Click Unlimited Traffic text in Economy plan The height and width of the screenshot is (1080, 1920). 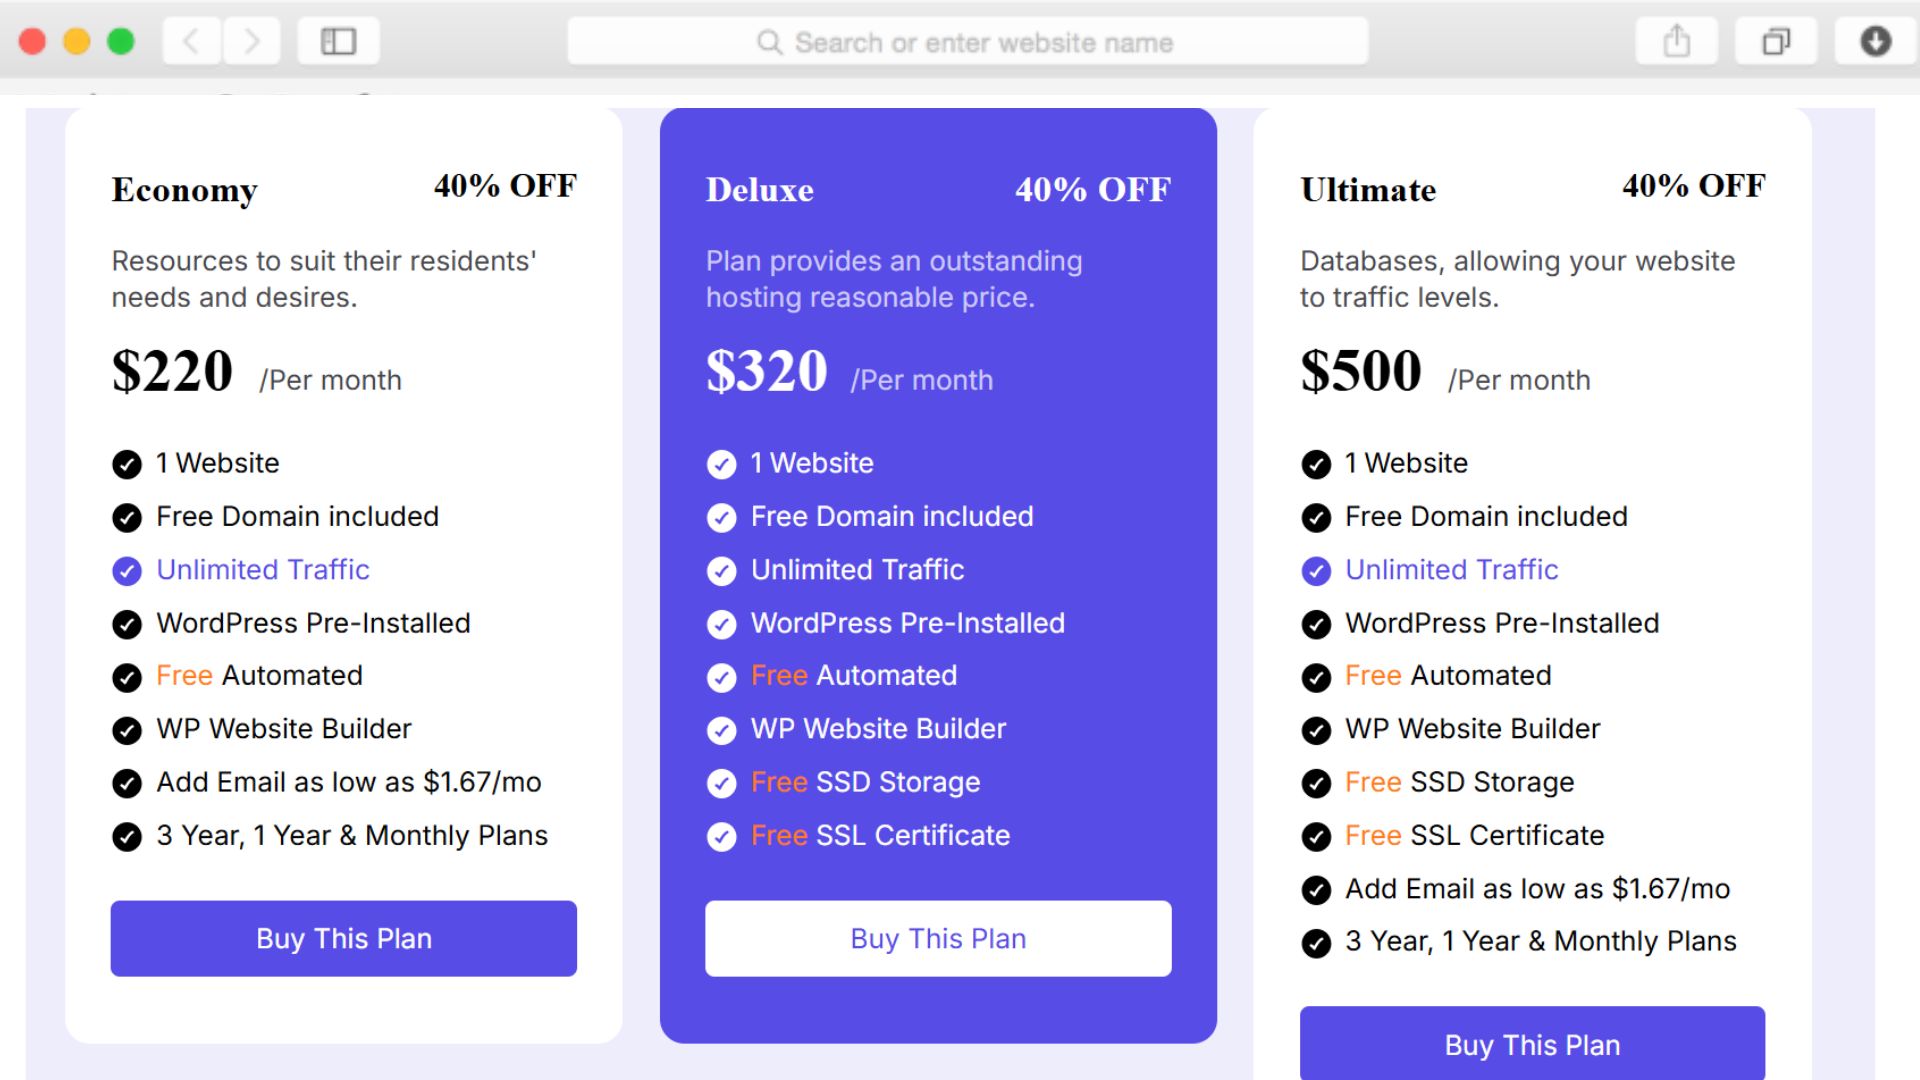263,570
